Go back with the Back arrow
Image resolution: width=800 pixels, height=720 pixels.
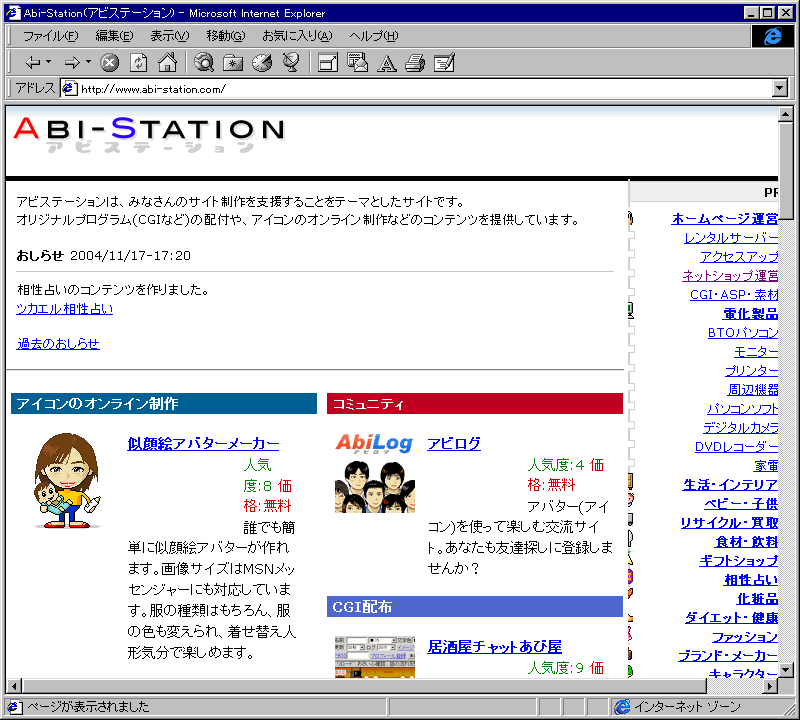pos(33,63)
